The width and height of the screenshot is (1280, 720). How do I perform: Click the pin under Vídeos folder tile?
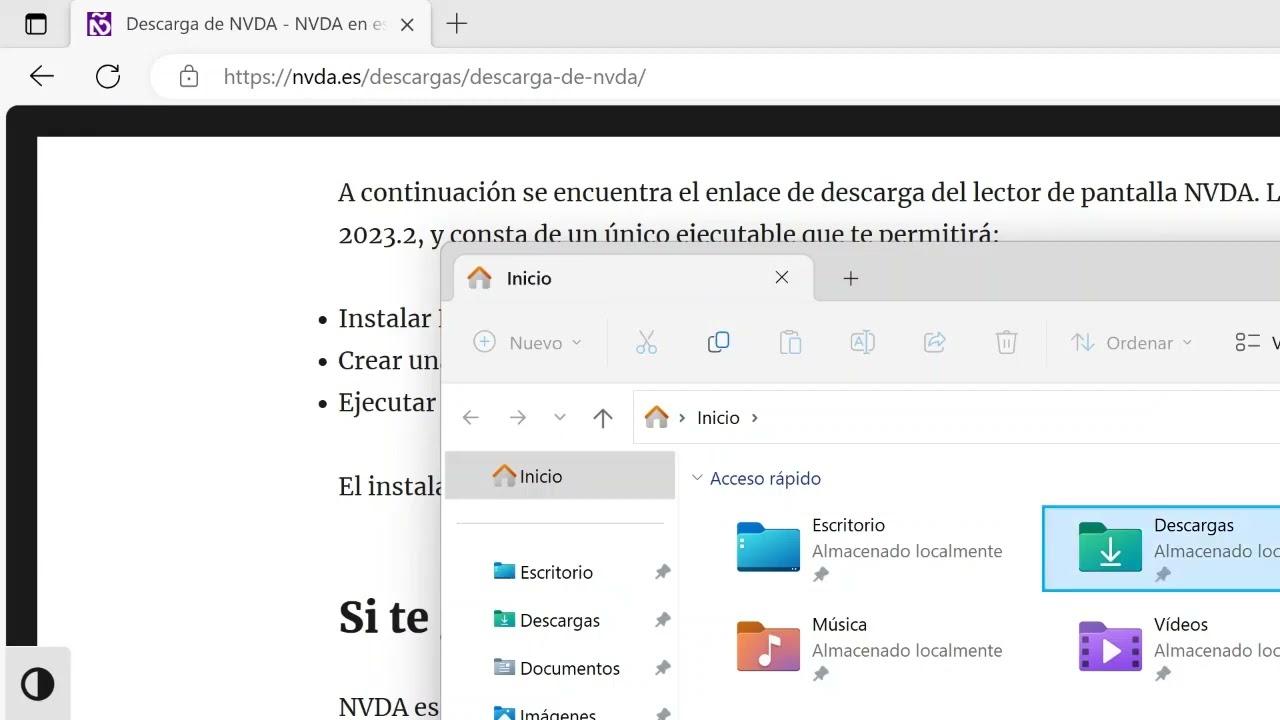click(x=1163, y=674)
